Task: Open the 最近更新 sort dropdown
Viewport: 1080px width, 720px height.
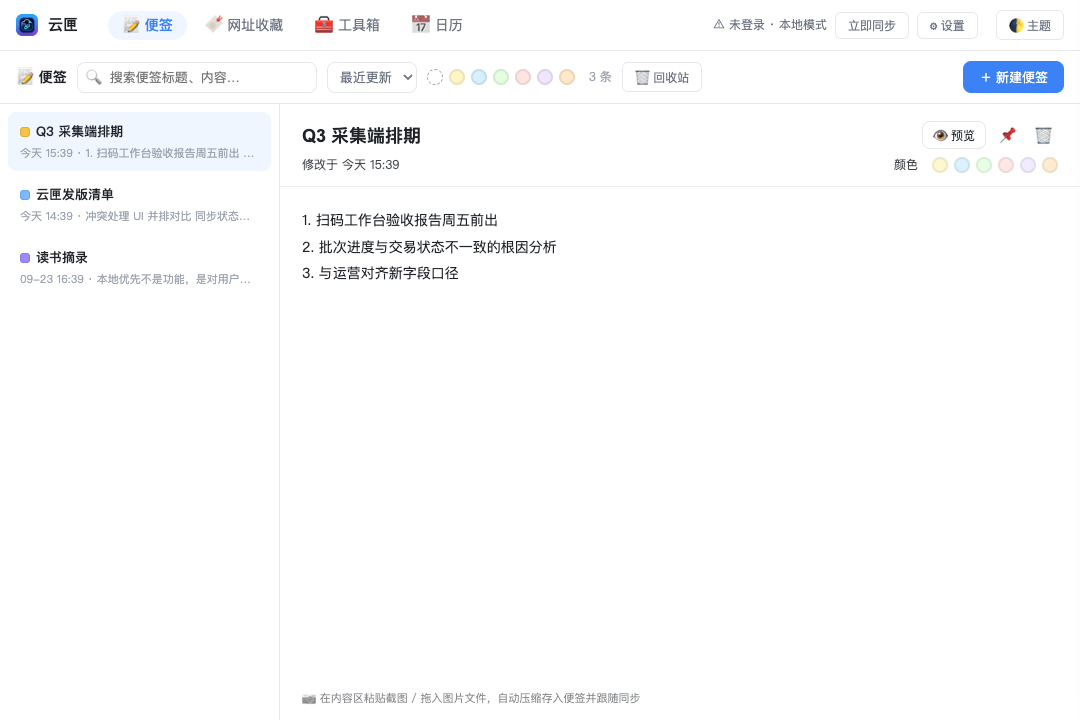Action: tap(372, 77)
